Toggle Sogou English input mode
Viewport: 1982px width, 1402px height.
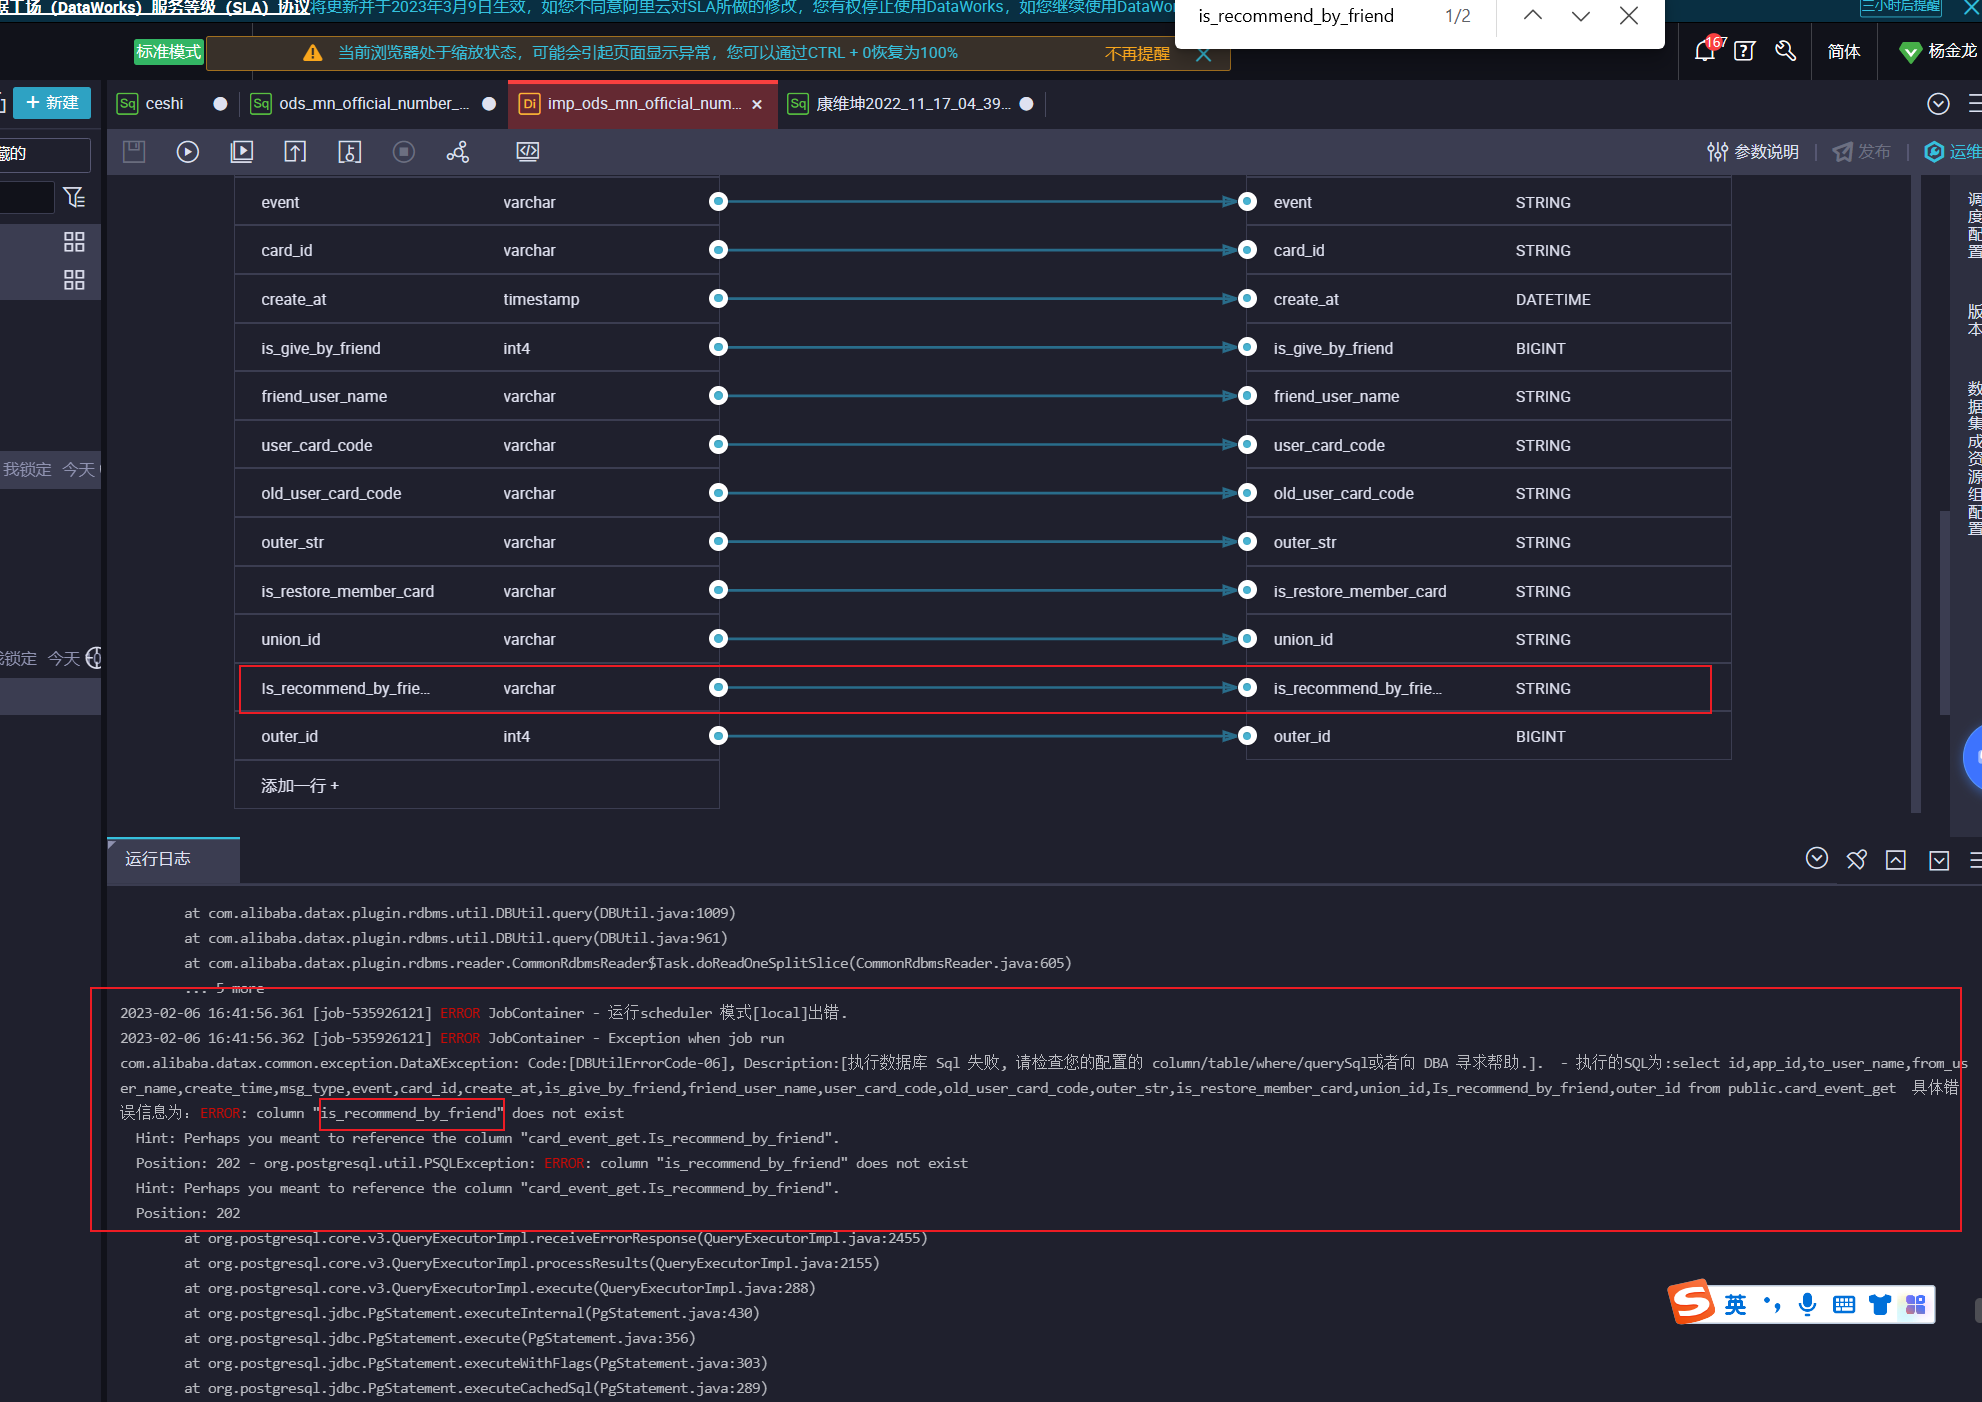coord(1735,1304)
